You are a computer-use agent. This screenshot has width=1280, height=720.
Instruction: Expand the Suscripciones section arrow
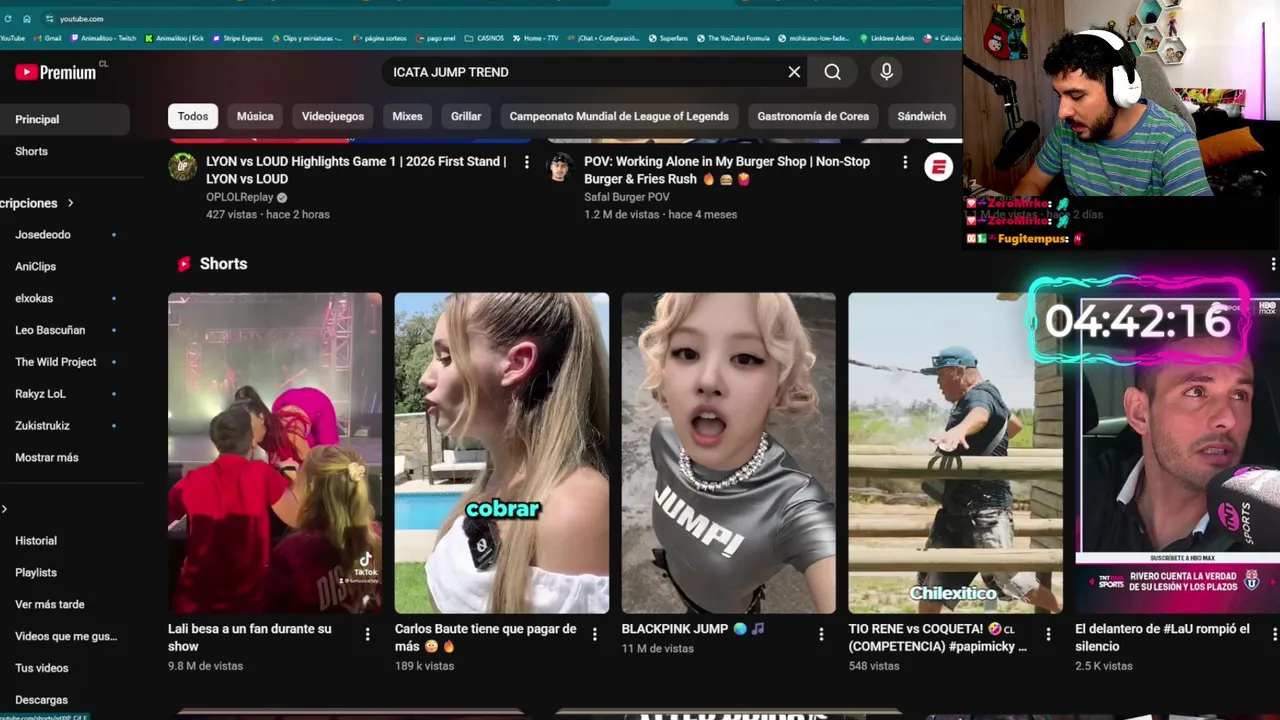[x=70, y=203]
